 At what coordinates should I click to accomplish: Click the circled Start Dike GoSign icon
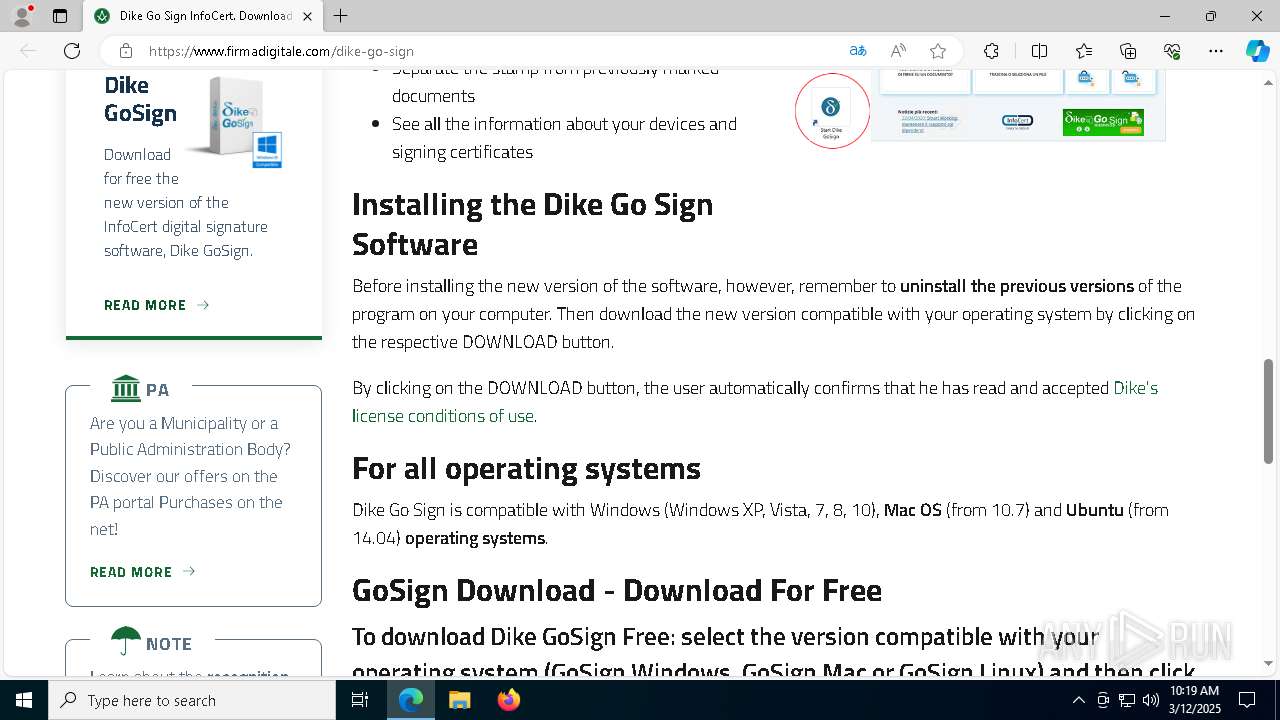point(832,111)
